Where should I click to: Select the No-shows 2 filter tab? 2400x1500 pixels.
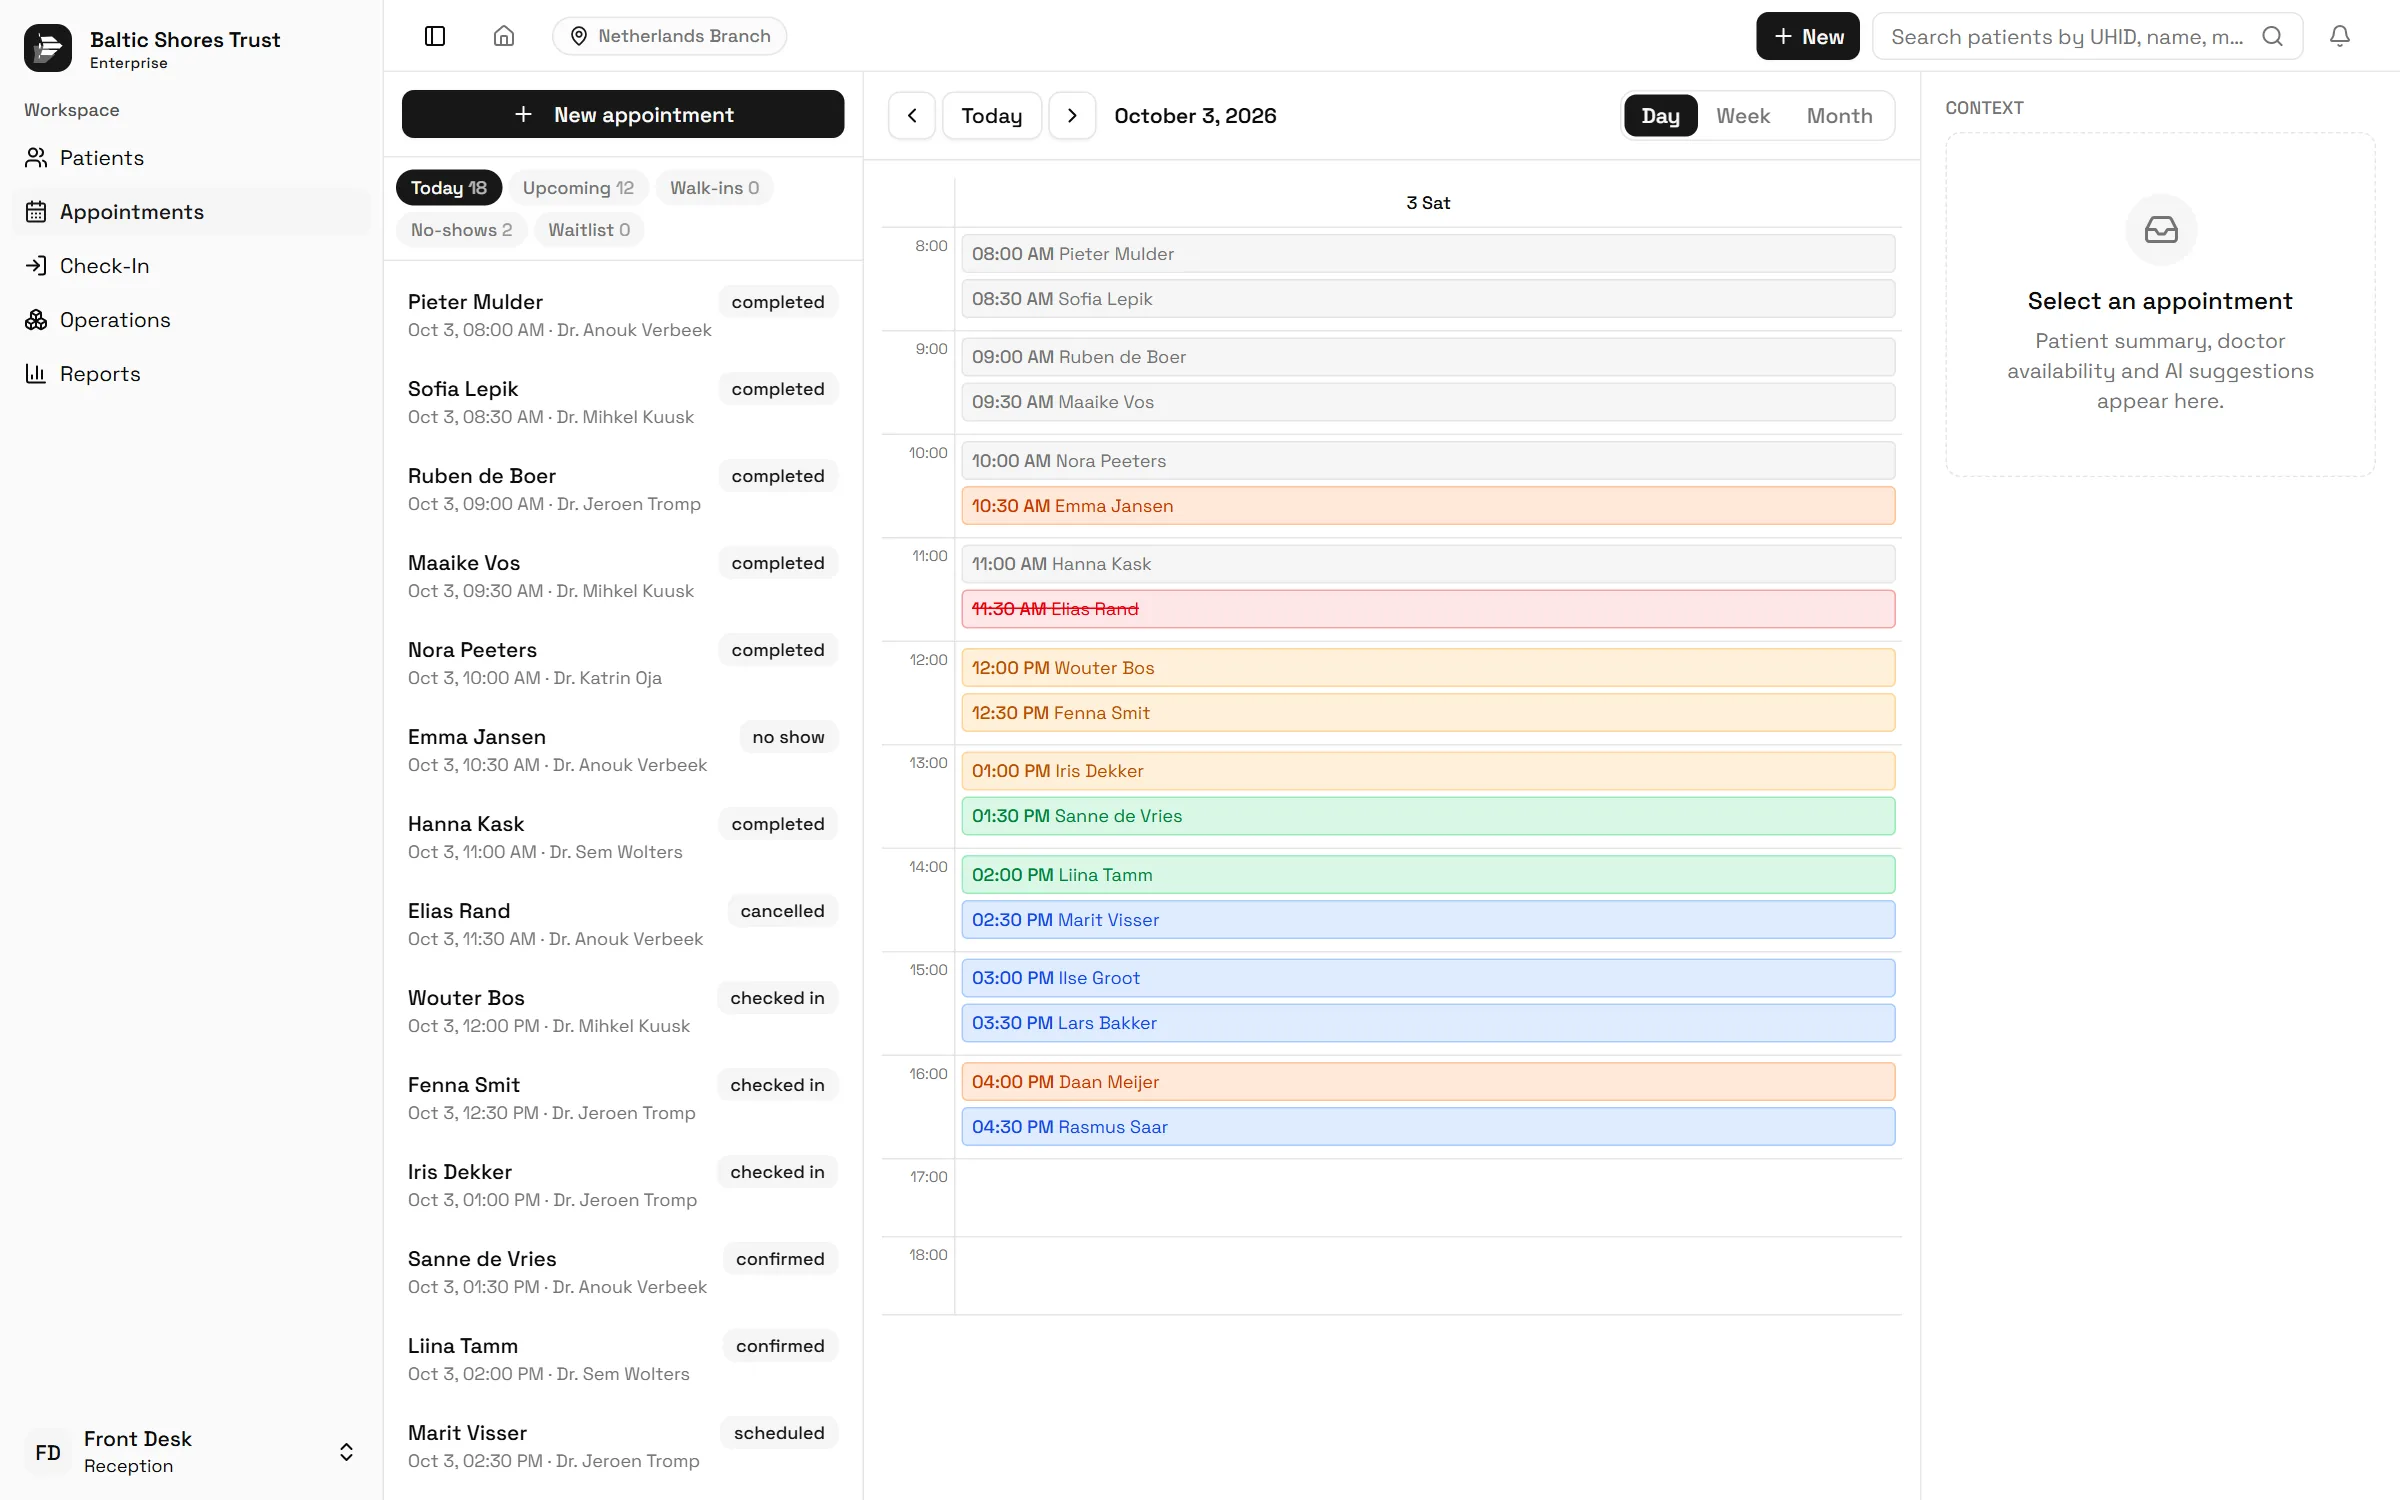(461, 230)
